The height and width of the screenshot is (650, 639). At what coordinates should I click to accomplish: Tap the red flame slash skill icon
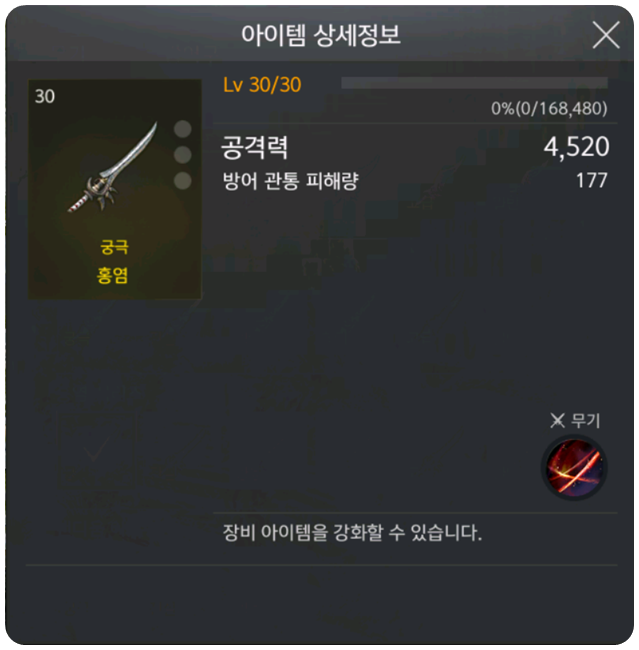pyautogui.click(x=574, y=468)
